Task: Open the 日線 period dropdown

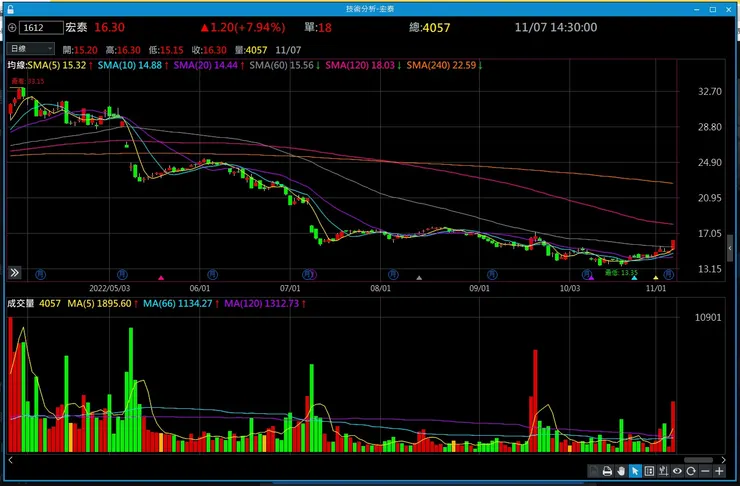Action: tap(31, 49)
